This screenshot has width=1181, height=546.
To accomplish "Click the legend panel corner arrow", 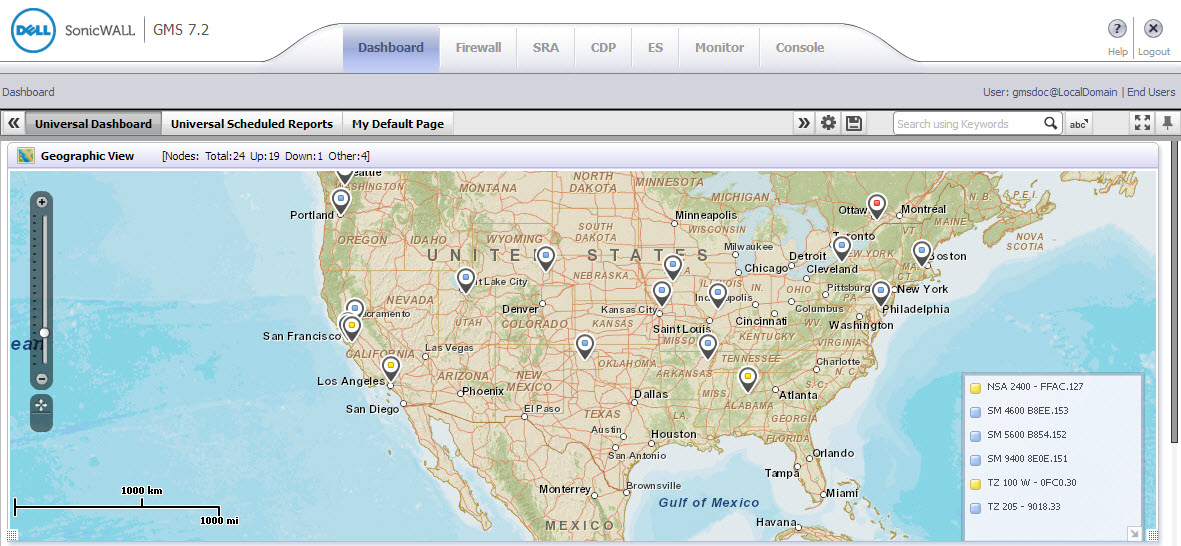I will point(1134,534).
